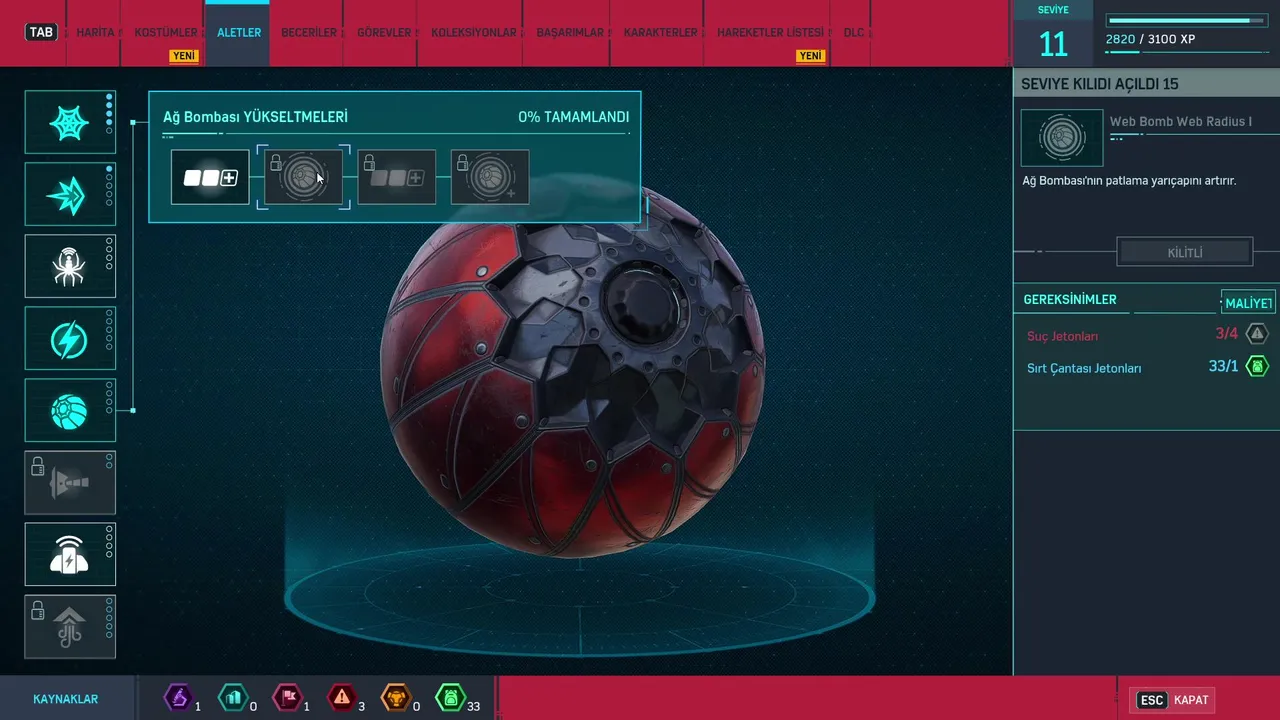The width and height of the screenshot is (1280, 720).
Task: Open the KARAKTERLER tab
Action: (660, 33)
